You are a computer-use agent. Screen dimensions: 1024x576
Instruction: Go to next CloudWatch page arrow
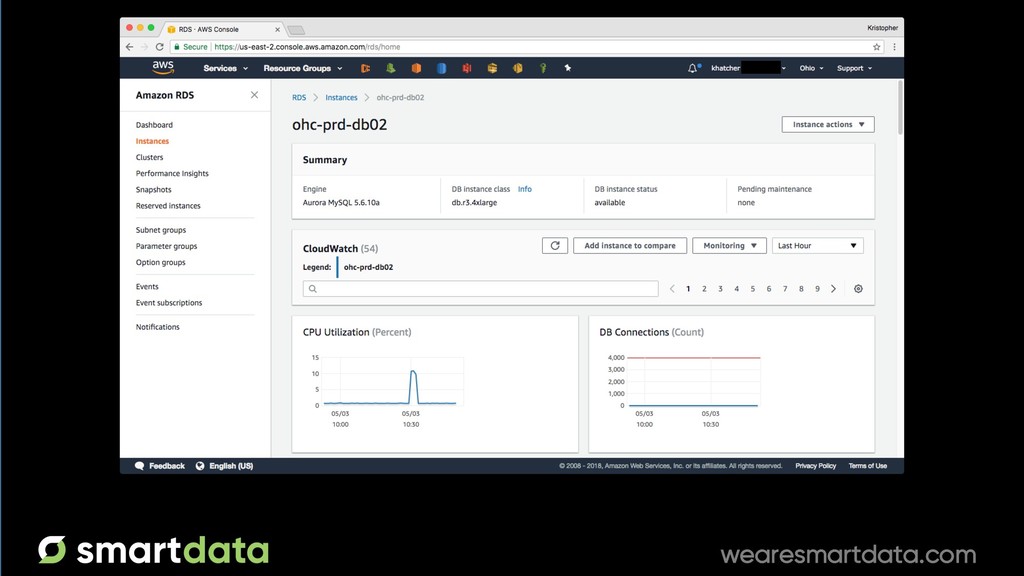[x=833, y=289]
